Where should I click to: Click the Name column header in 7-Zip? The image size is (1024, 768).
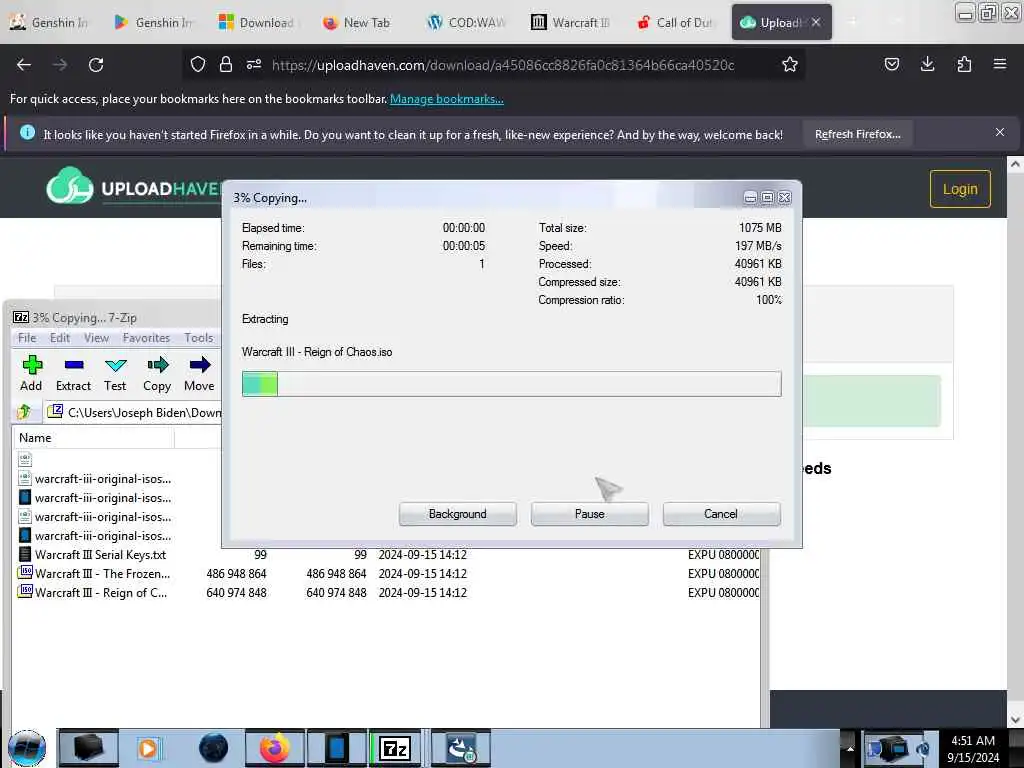click(93, 438)
